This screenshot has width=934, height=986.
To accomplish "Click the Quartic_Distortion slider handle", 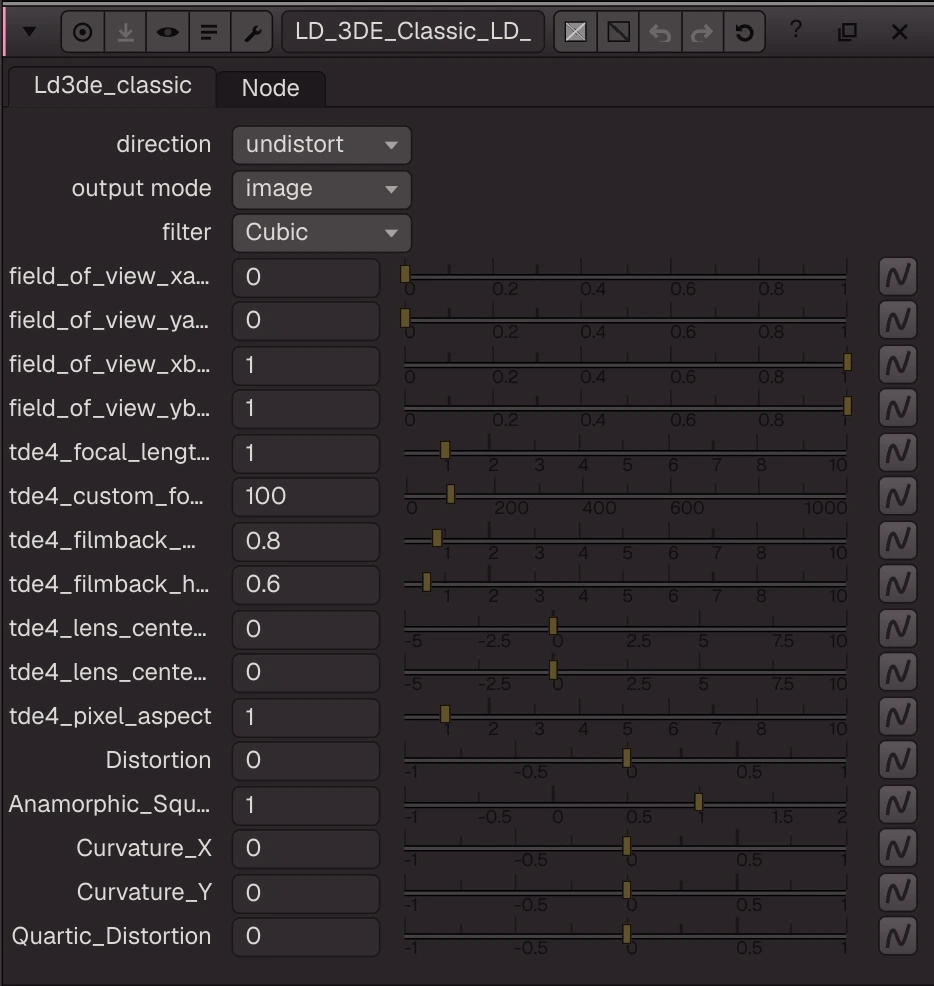I will tap(626, 934).
